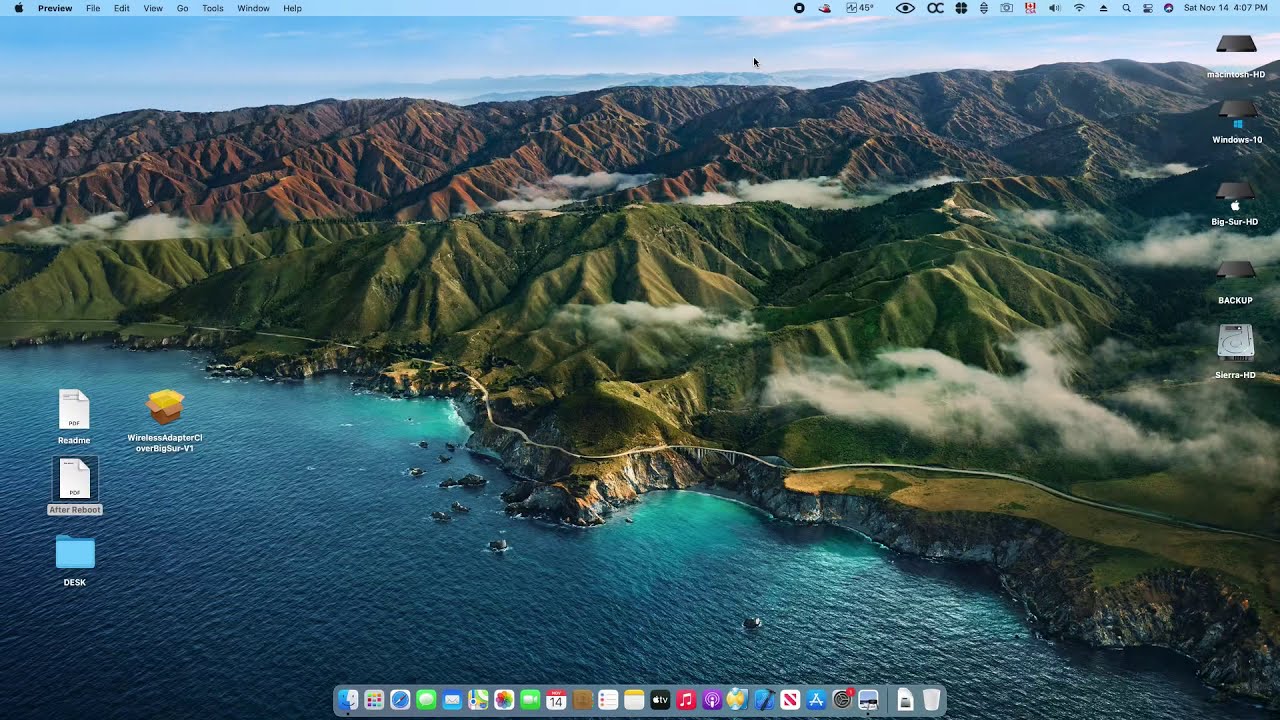1280x720 pixels.
Task: Launch Apple TV from the Dock
Action: 660,700
